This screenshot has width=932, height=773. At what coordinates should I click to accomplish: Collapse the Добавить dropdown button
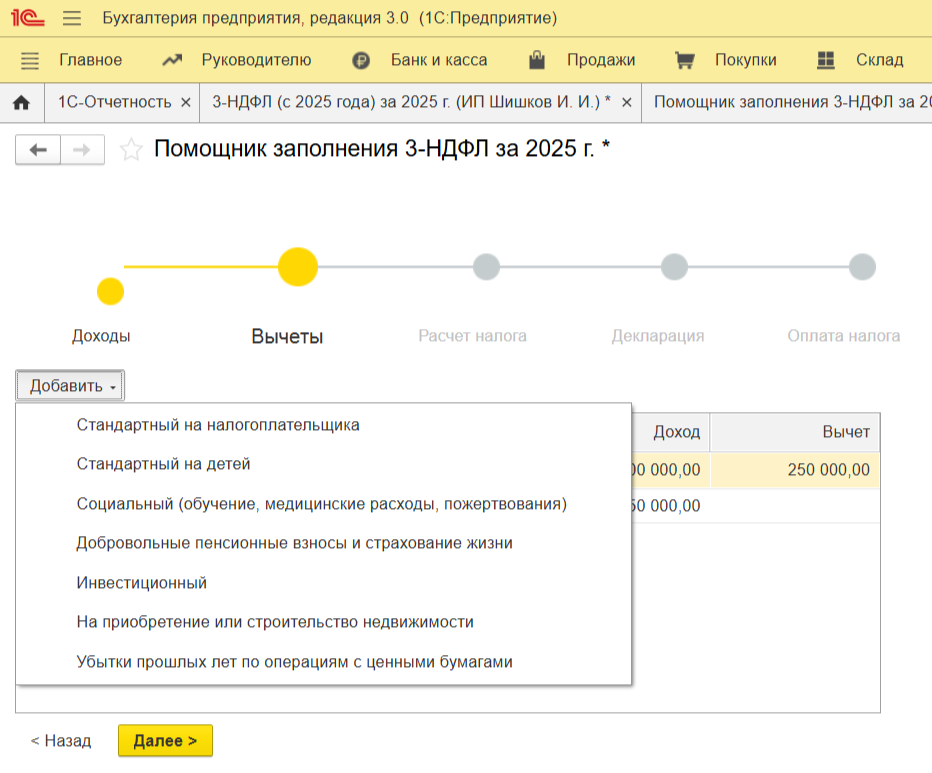point(70,386)
